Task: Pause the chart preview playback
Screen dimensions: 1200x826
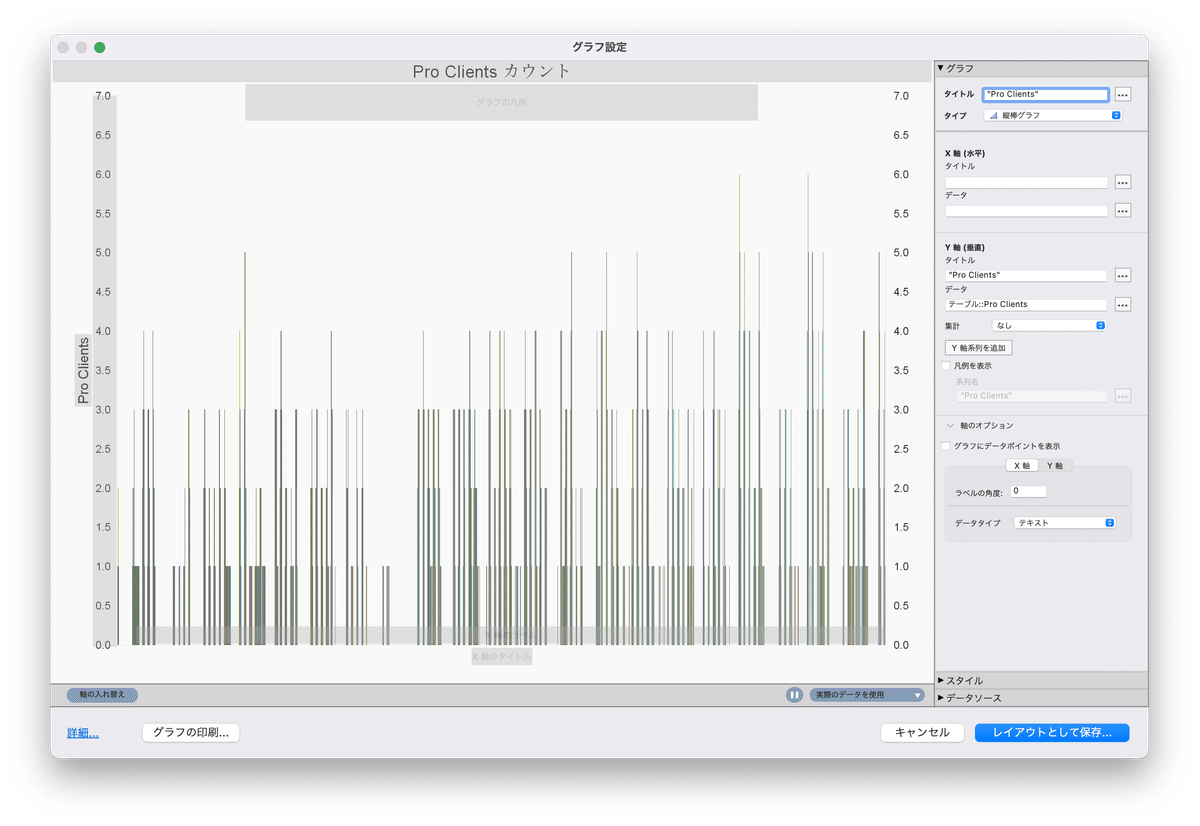Action: (x=794, y=694)
